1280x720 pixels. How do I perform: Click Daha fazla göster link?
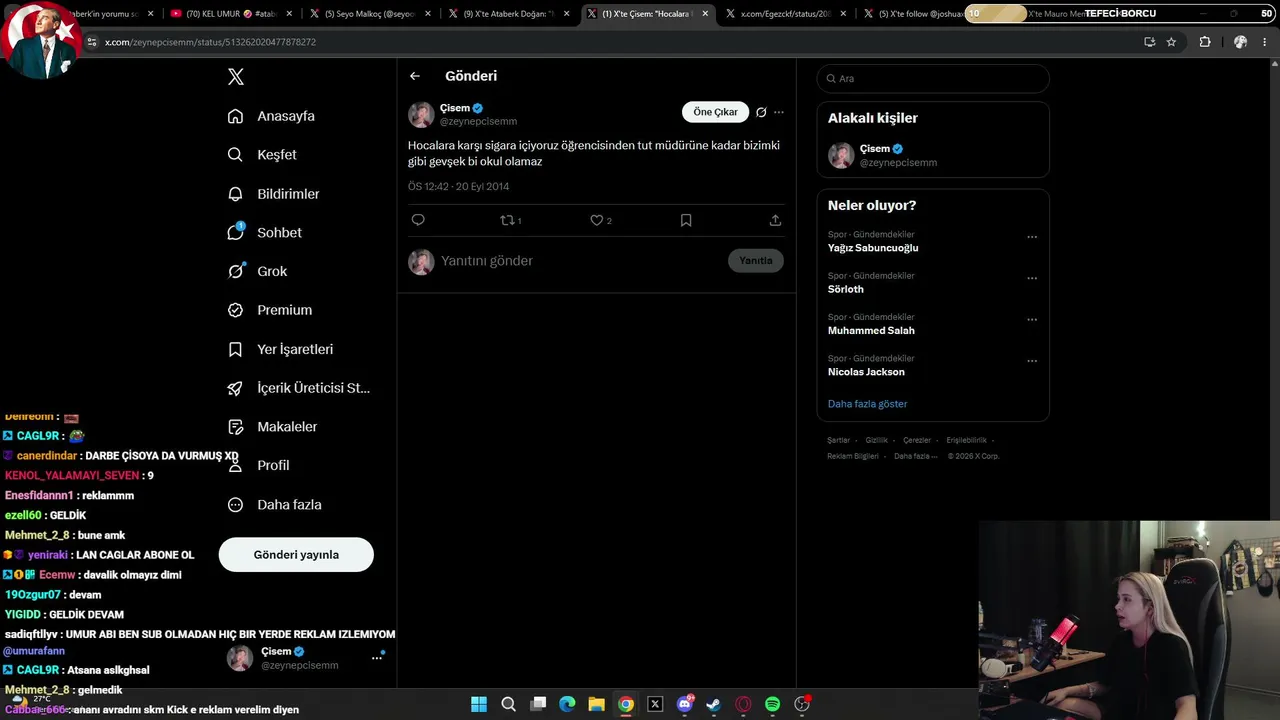coord(867,404)
